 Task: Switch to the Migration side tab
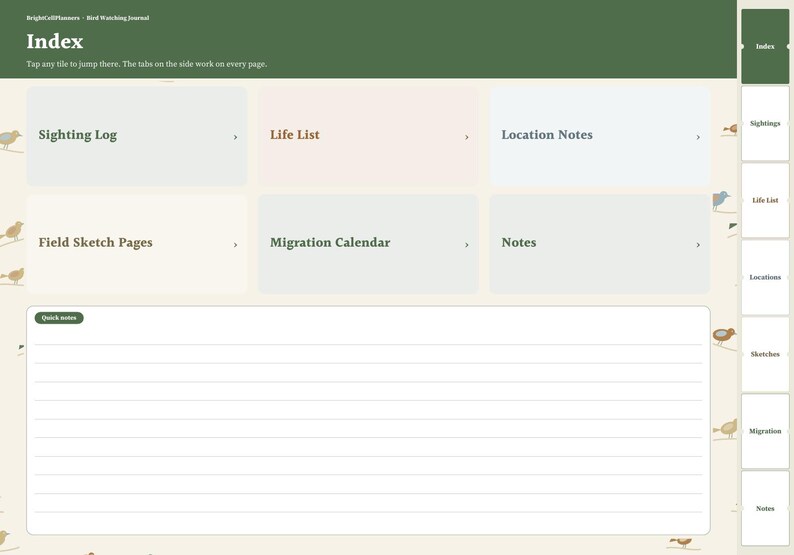(765, 431)
